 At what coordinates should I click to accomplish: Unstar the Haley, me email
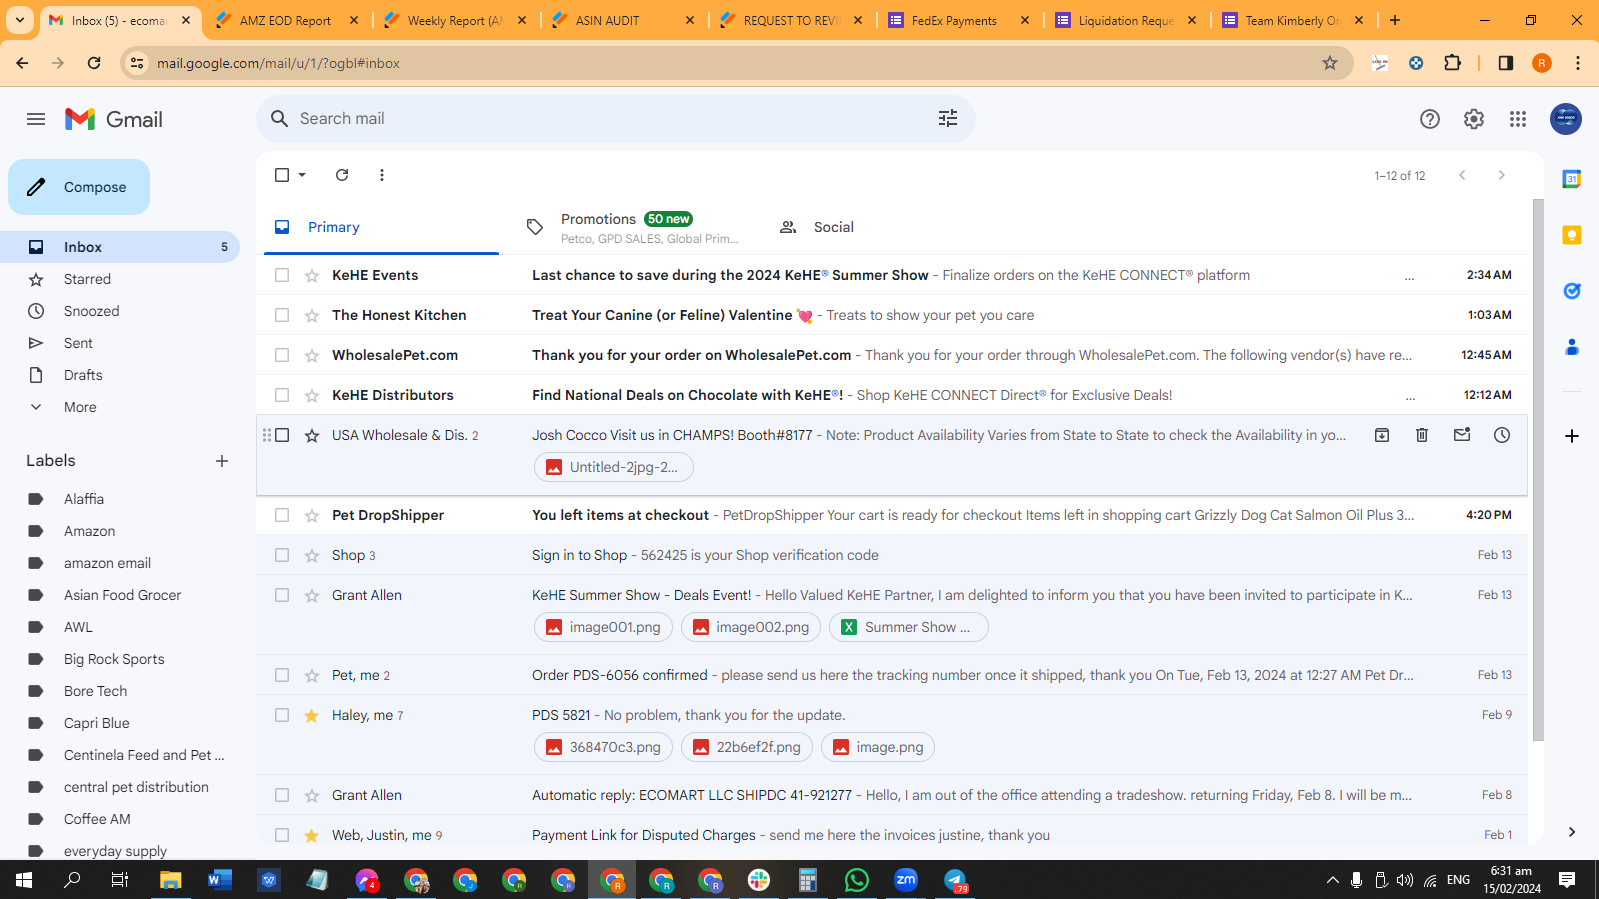tap(312, 715)
